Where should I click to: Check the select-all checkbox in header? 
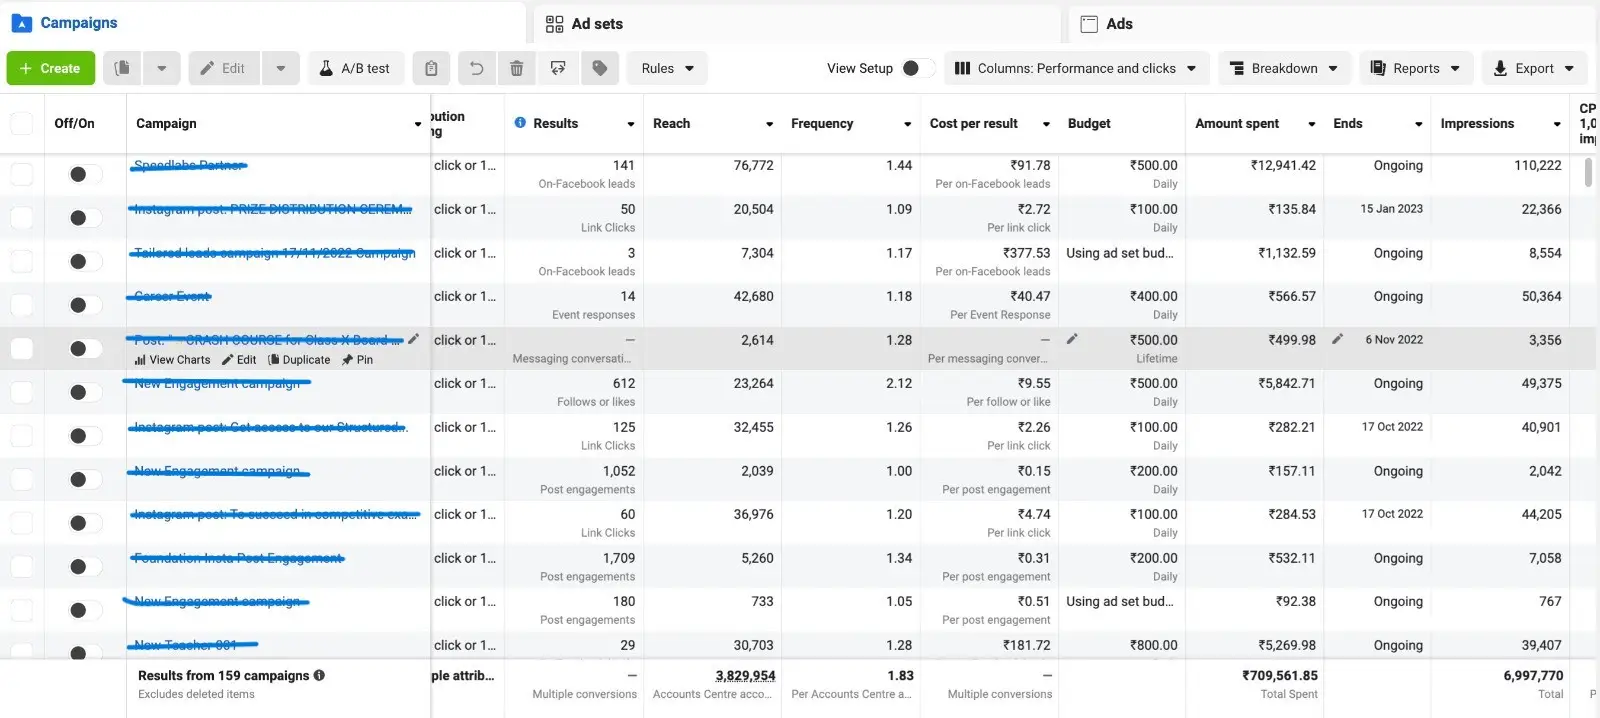[21, 124]
